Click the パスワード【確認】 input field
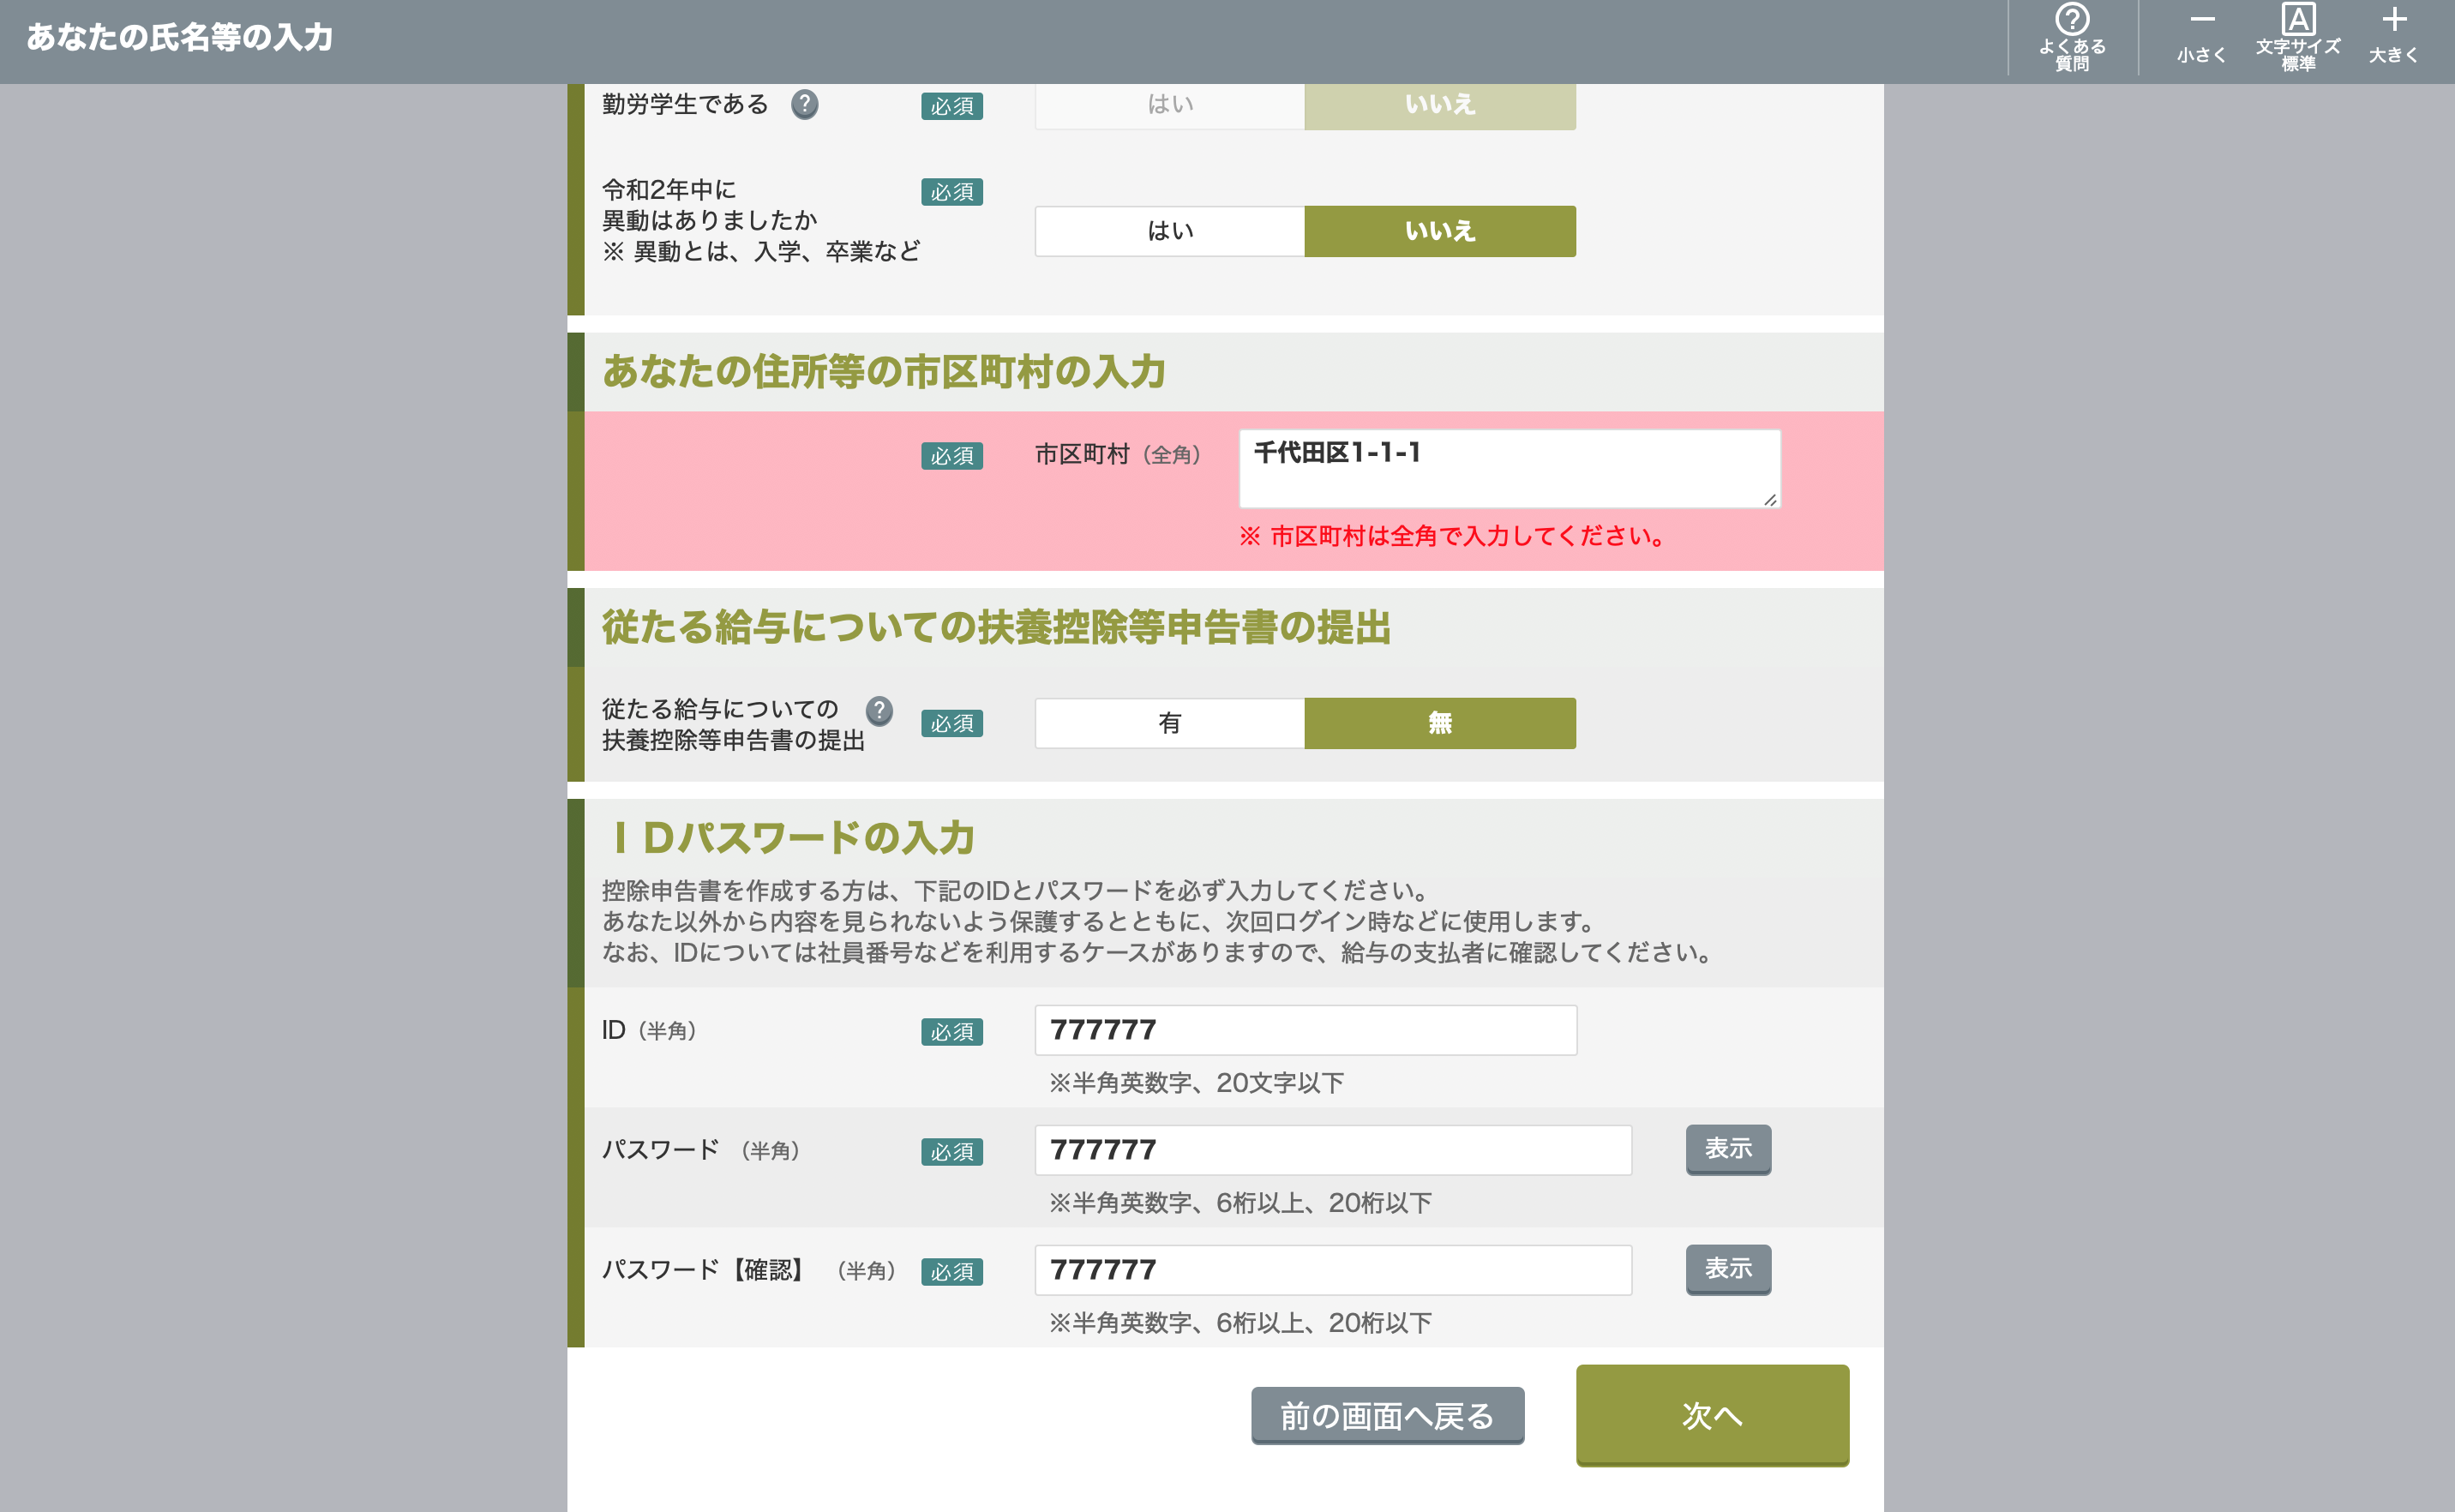The image size is (2455, 1512). (1332, 1270)
